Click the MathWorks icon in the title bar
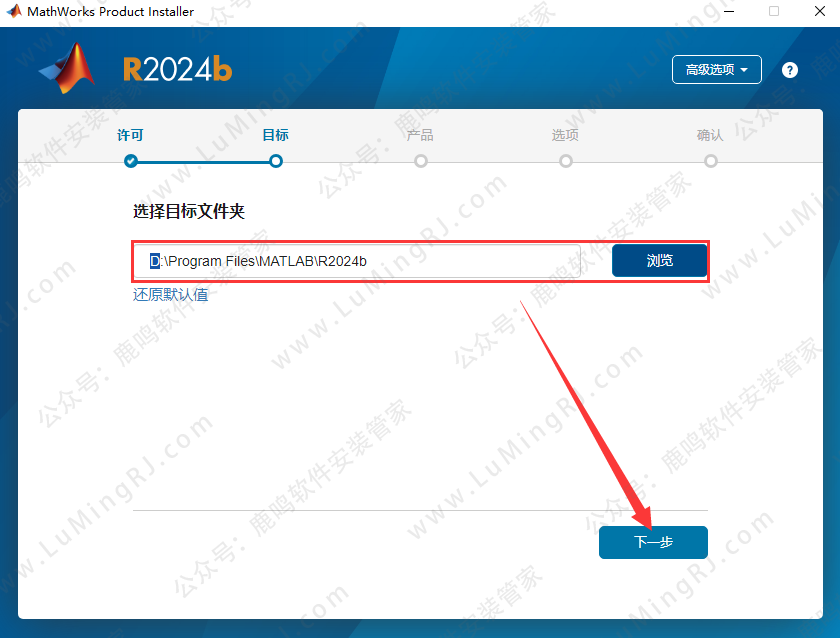 coord(14,11)
